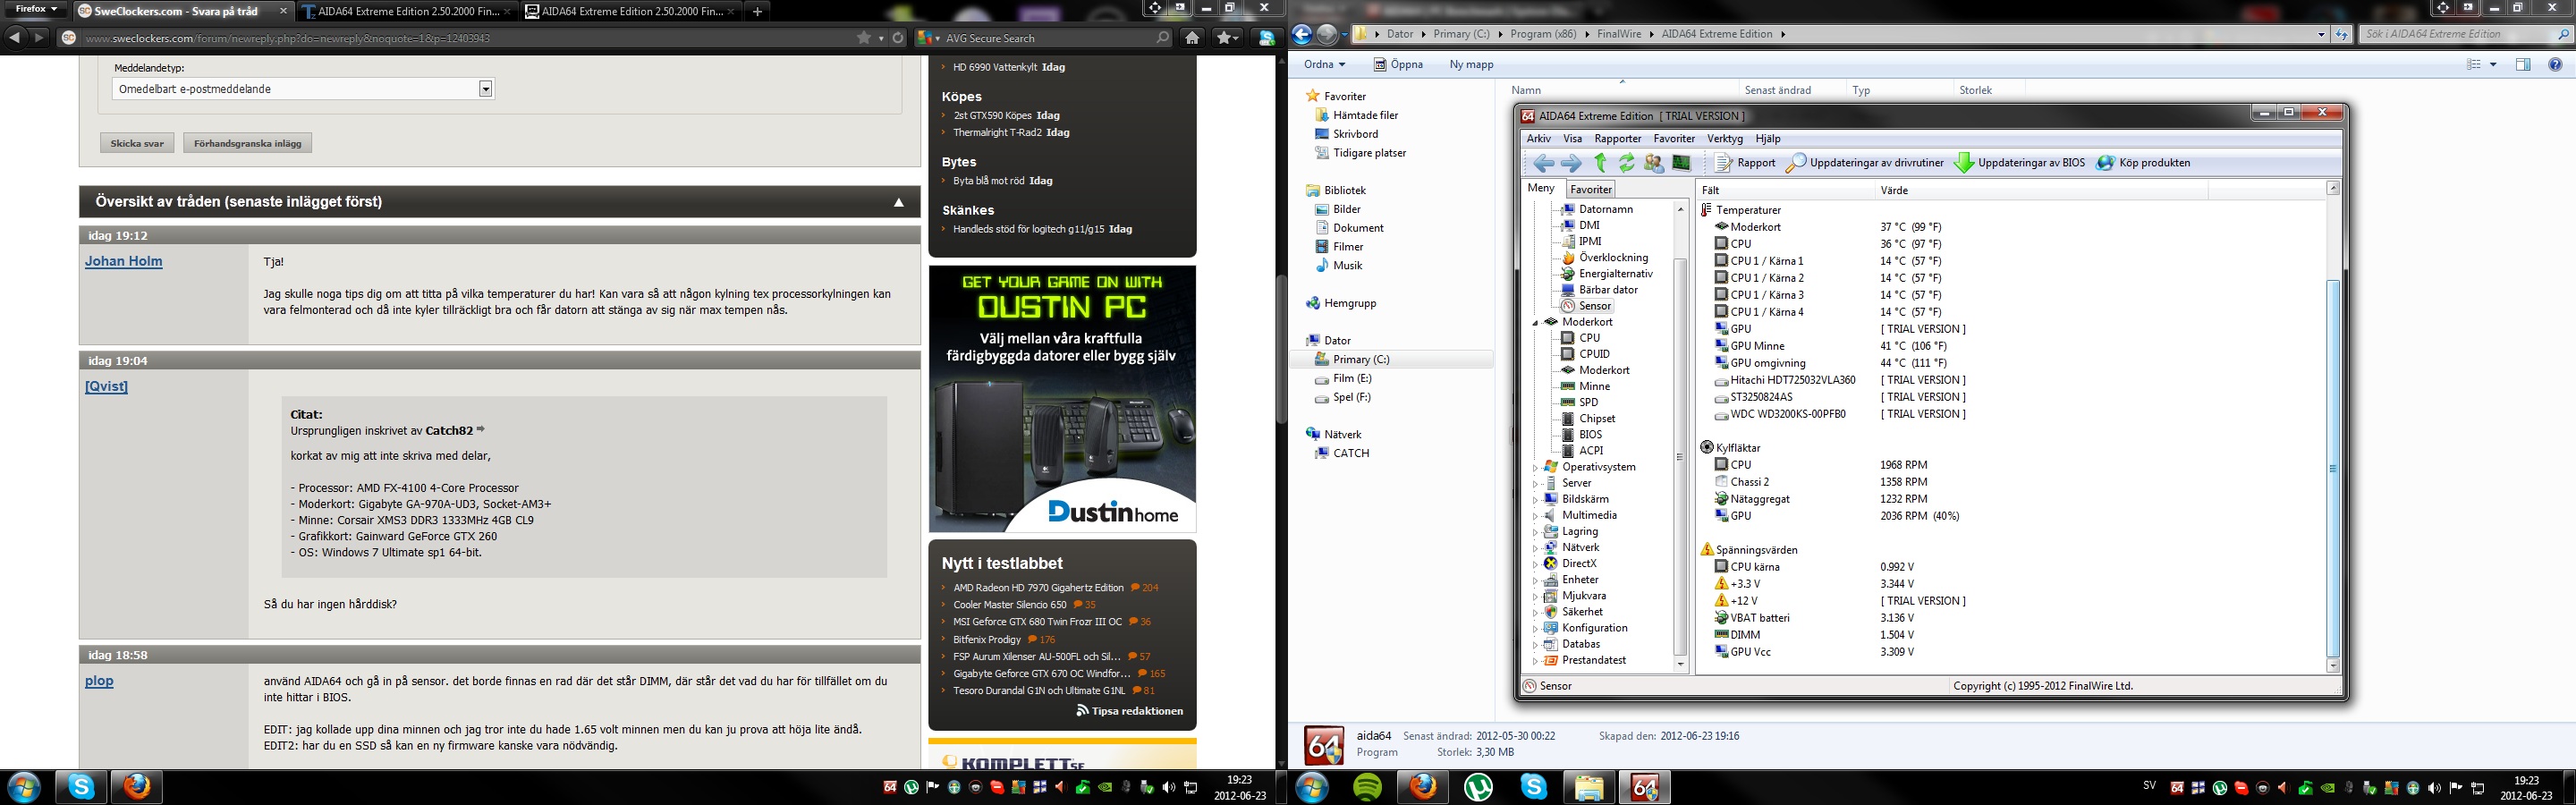Select Energialternativ in AIDA64 tree

click(x=1606, y=273)
